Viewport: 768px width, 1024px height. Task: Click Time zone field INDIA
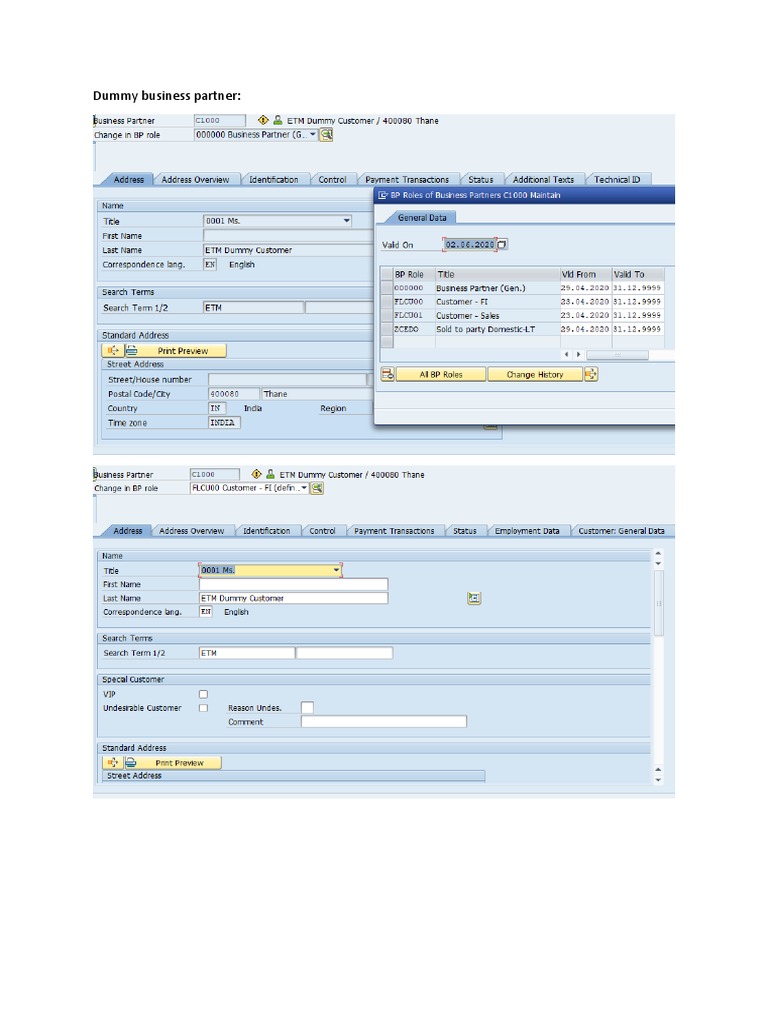(224, 423)
